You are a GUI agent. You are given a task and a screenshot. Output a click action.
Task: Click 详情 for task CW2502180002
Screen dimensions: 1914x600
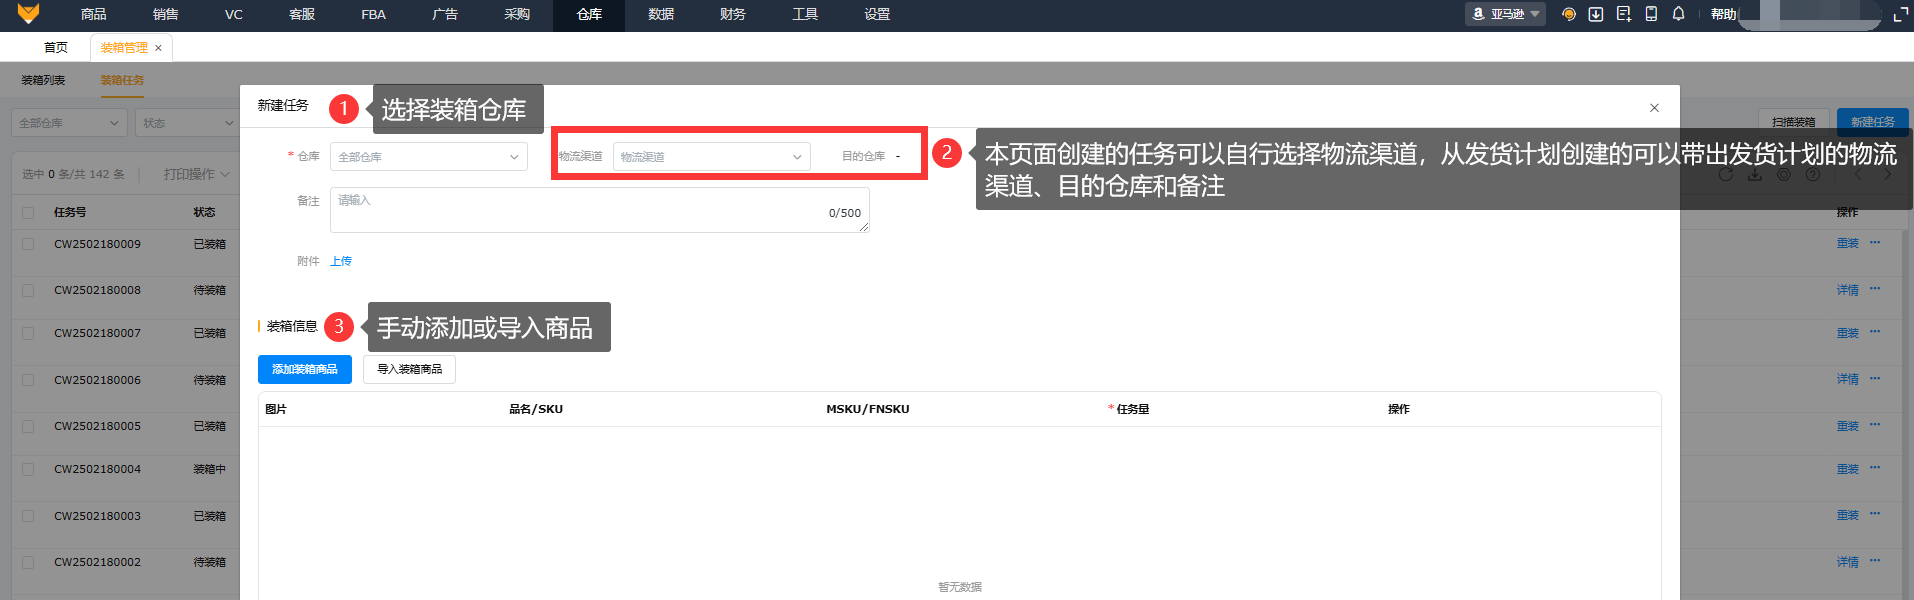click(x=1847, y=562)
